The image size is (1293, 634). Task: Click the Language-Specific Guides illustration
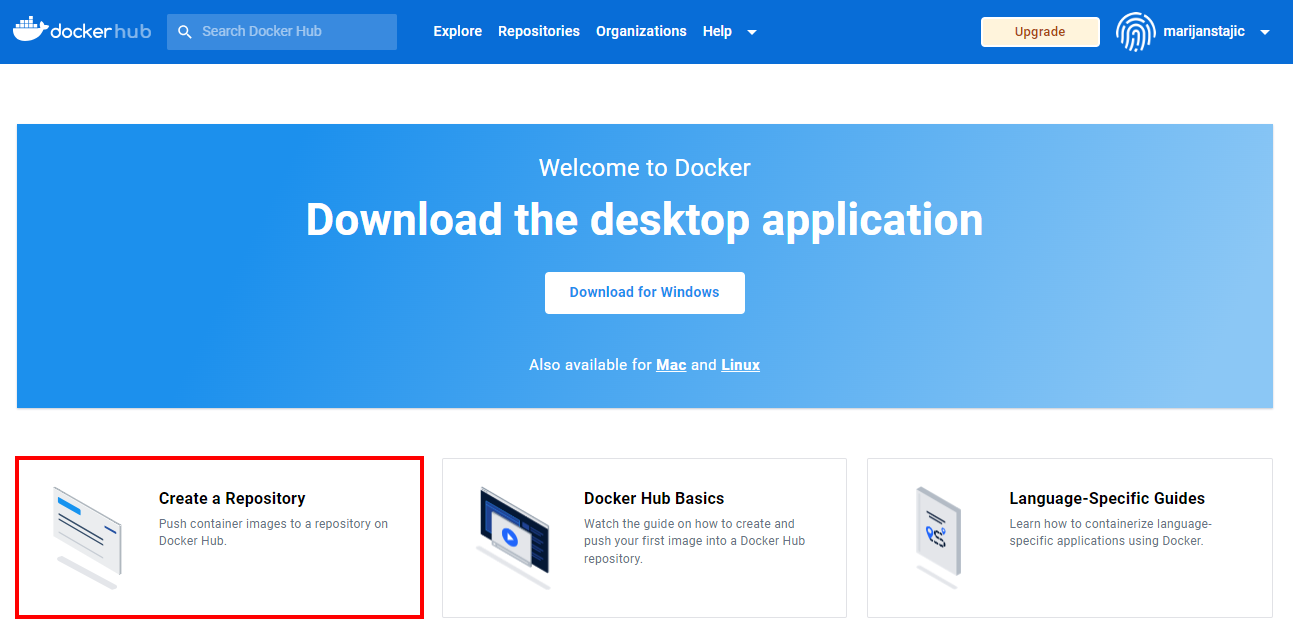pyautogui.click(x=938, y=536)
